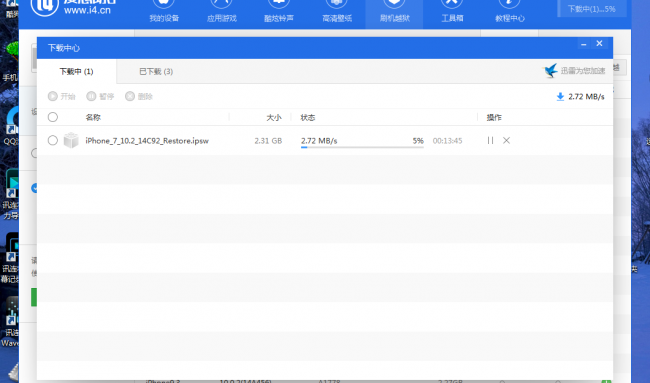Click the 迅雷为您加速 link
Image resolution: width=650 pixels, height=383 pixels.
click(x=575, y=71)
